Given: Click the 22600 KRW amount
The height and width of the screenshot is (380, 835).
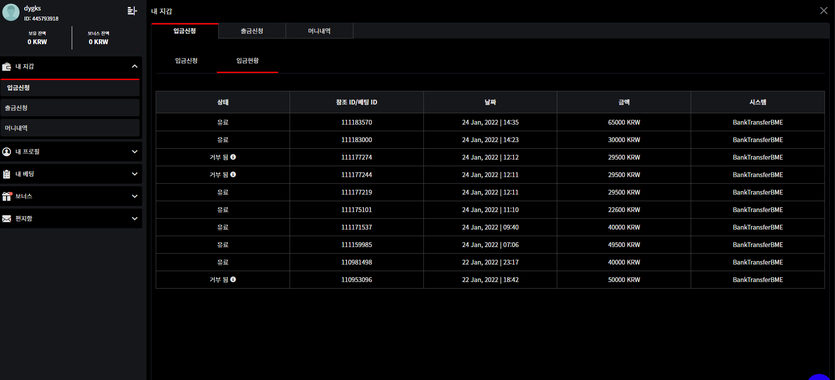Looking at the screenshot, I should pyautogui.click(x=624, y=210).
